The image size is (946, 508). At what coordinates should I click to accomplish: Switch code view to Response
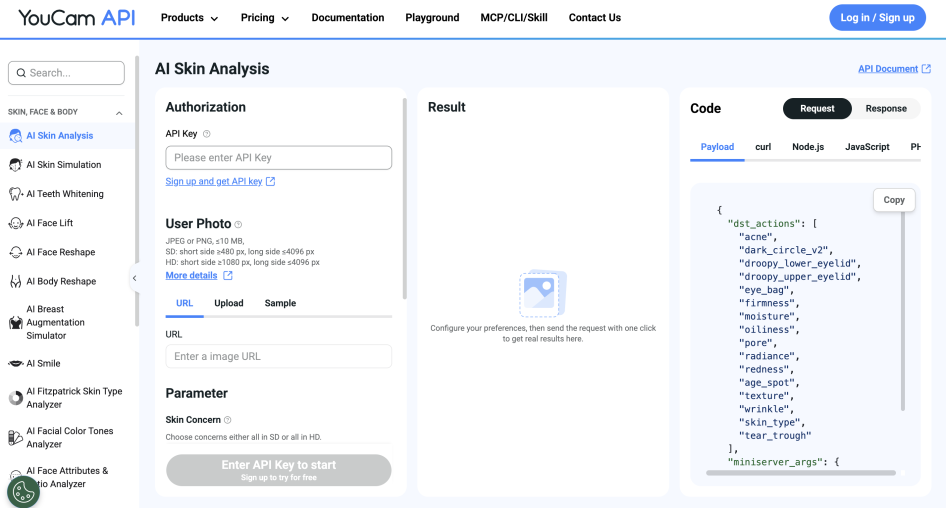click(x=886, y=109)
